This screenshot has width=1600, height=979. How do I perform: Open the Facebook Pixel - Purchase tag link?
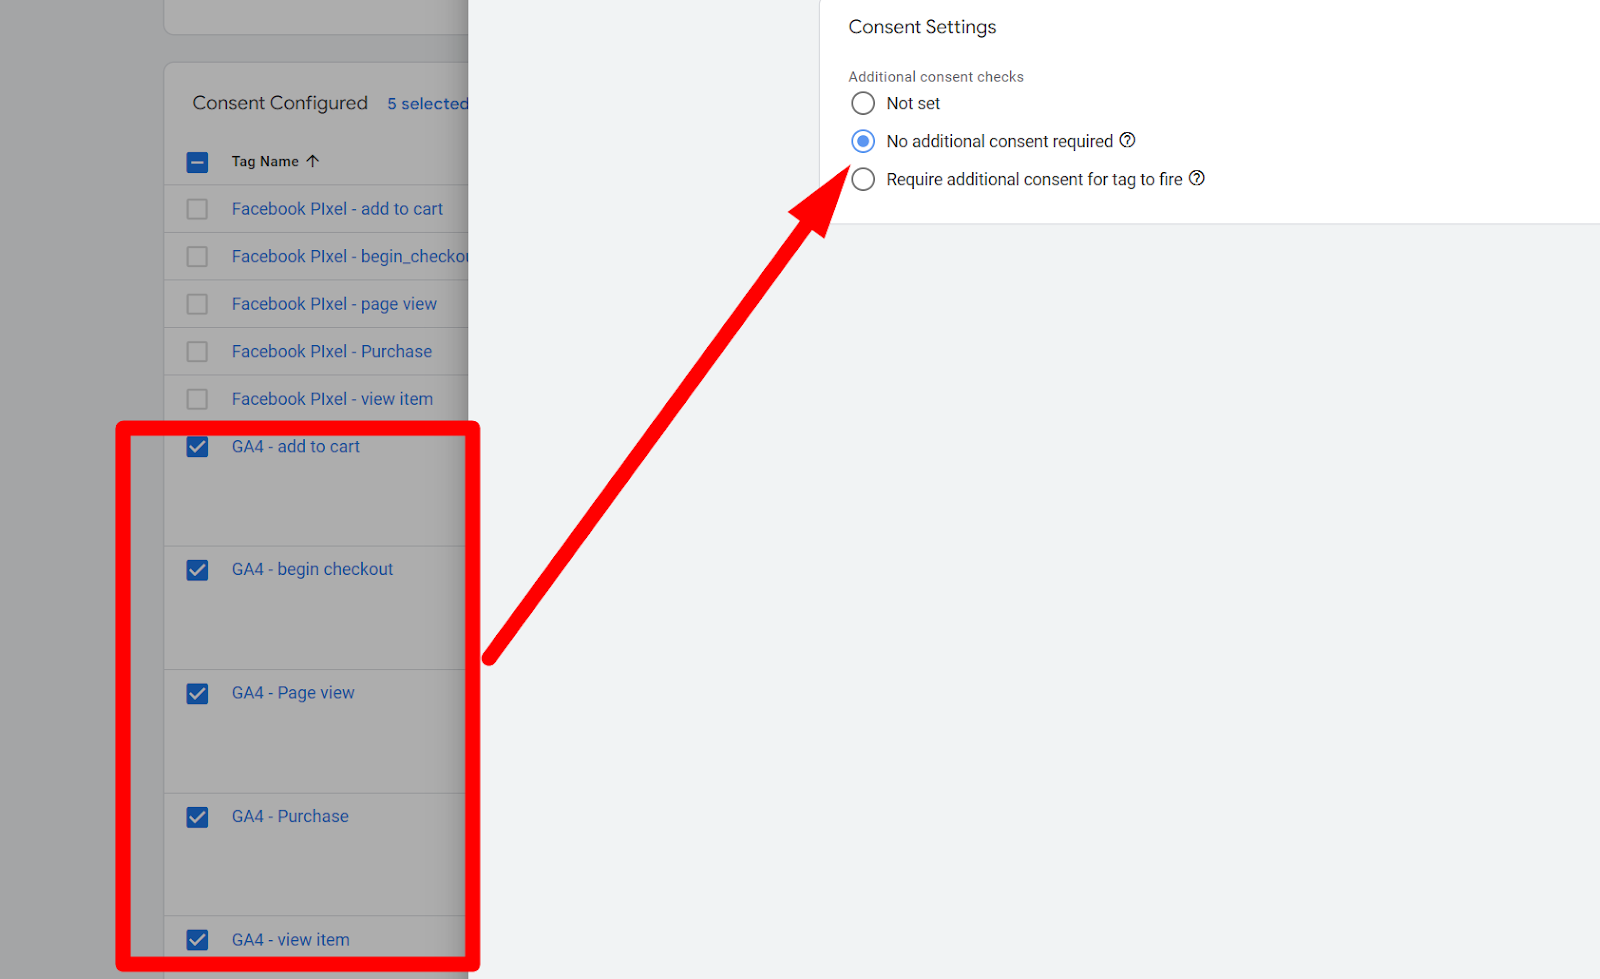coord(332,351)
